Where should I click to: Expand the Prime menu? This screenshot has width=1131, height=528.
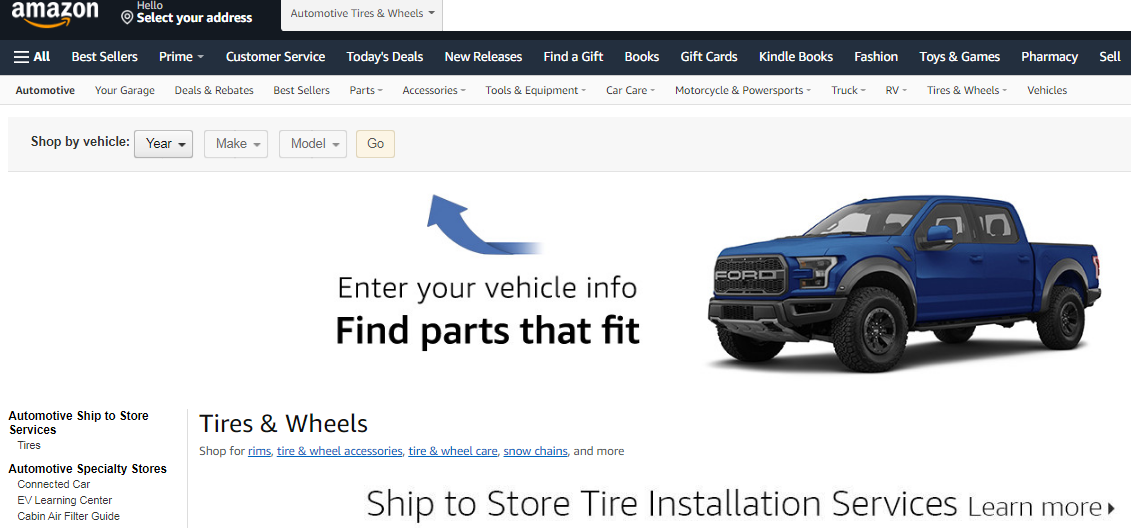pos(181,56)
